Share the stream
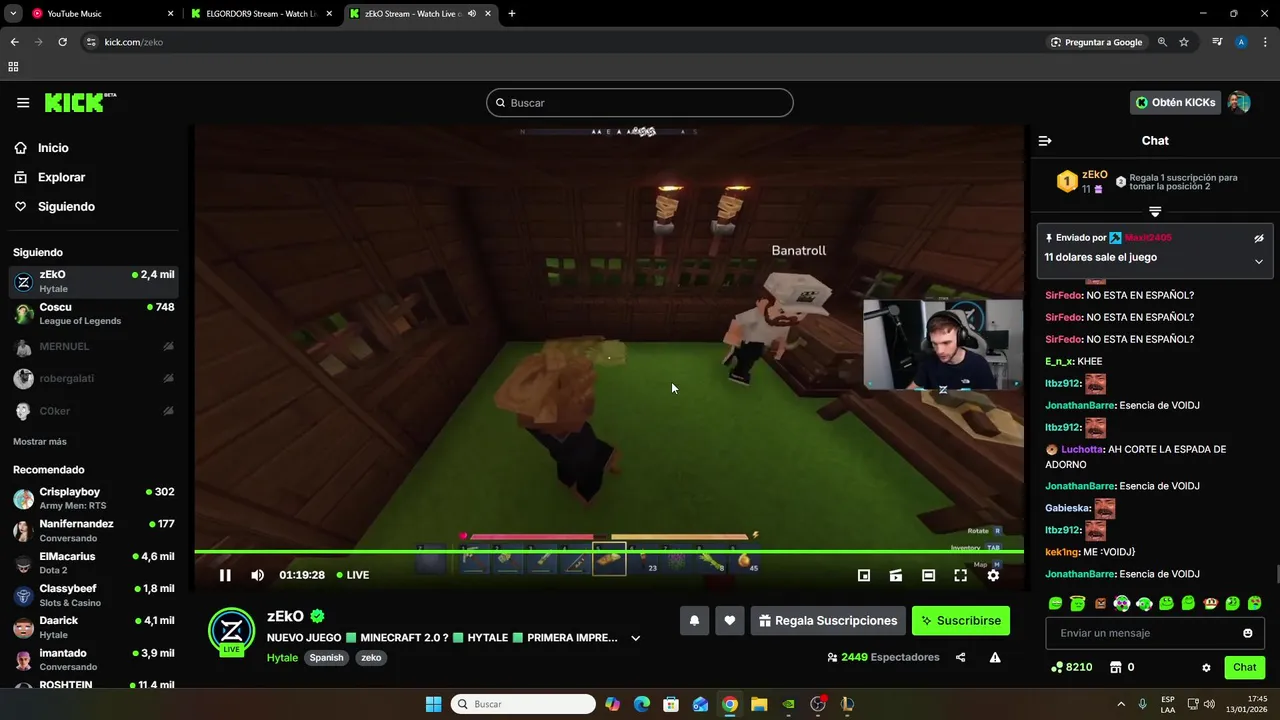1280x720 pixels. tap(961, 657)
